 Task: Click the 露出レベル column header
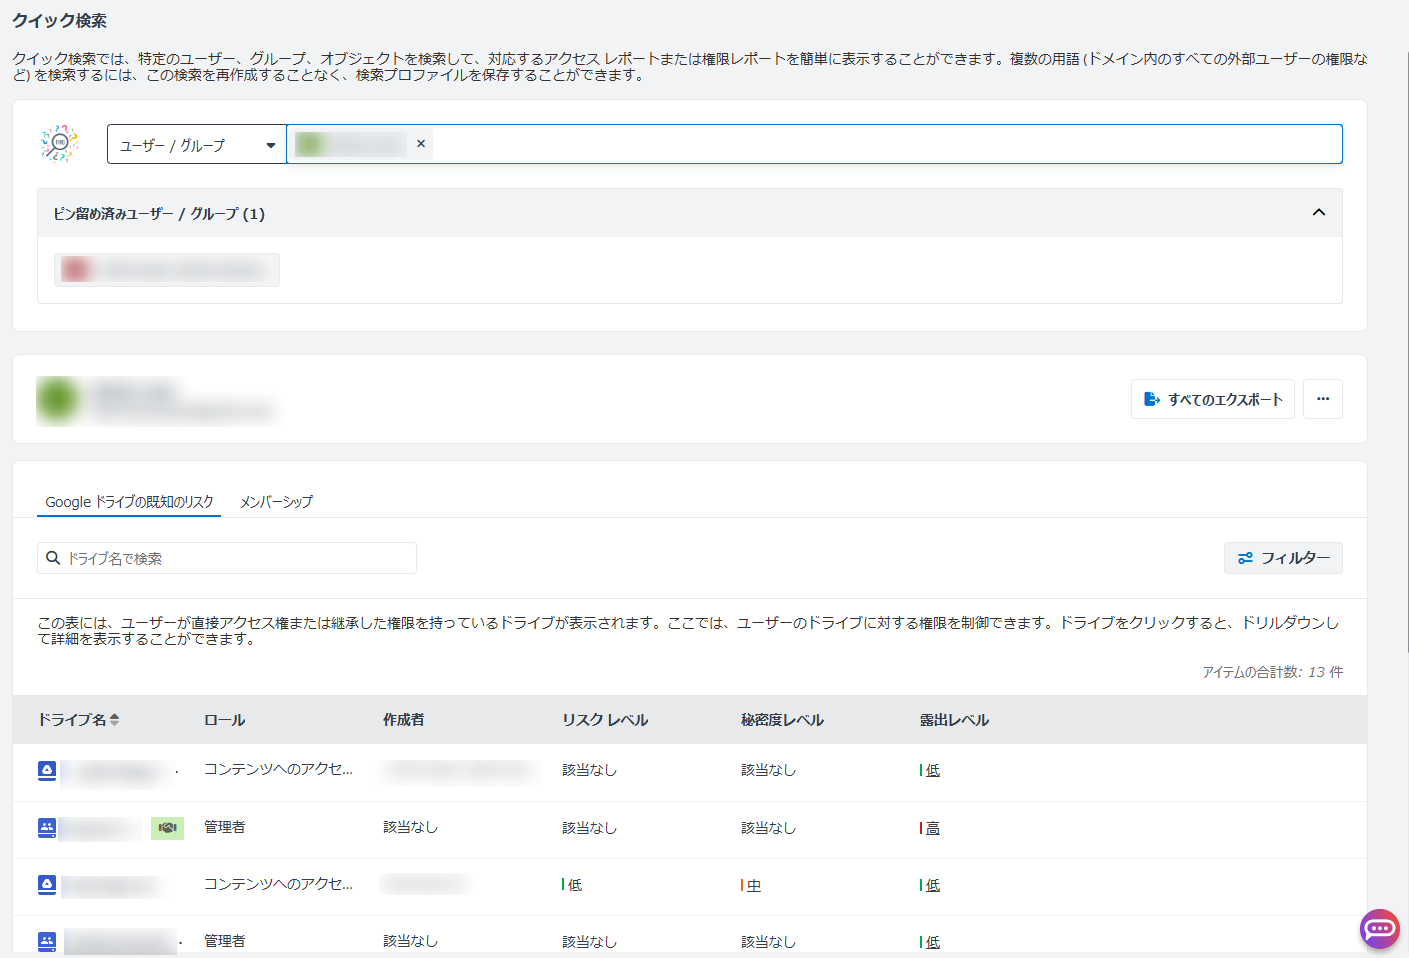pos(954,720)
